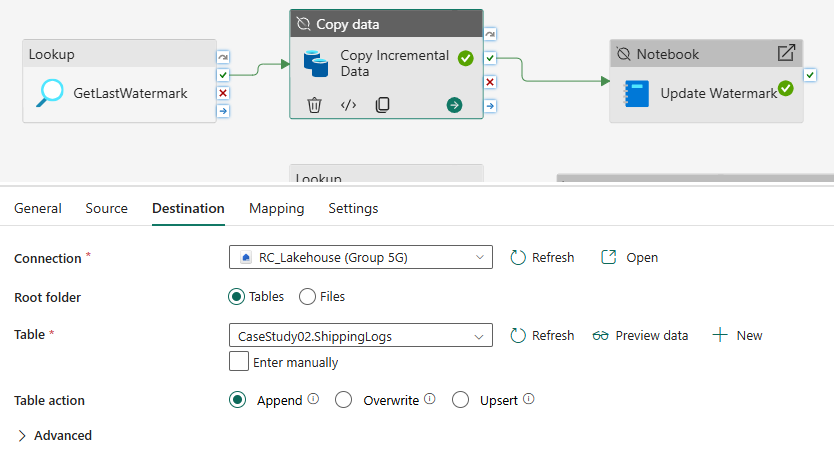Viewport: 834px width, 450px height.
Task: Clone the Copy data activity with copy icon
Action: (x=382, y=105)
